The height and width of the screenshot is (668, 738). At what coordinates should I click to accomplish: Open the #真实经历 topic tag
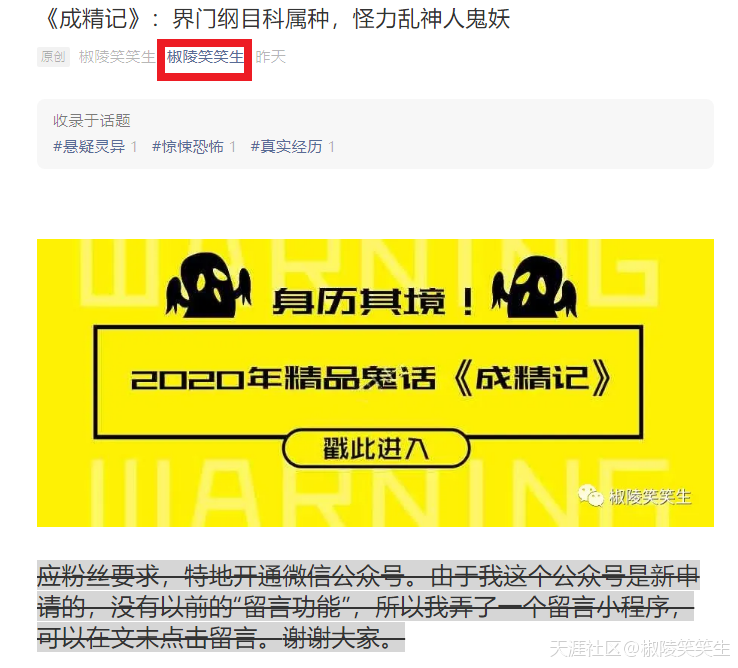[287, 147]
